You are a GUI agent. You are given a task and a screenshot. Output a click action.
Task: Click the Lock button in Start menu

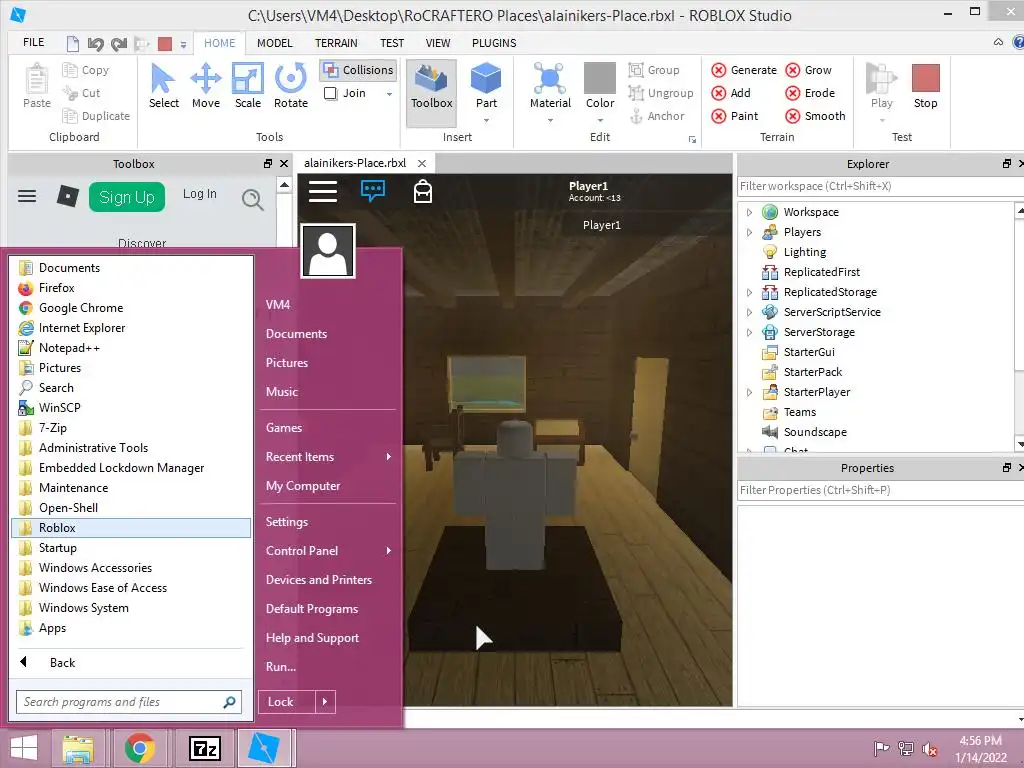pos(287,702)
